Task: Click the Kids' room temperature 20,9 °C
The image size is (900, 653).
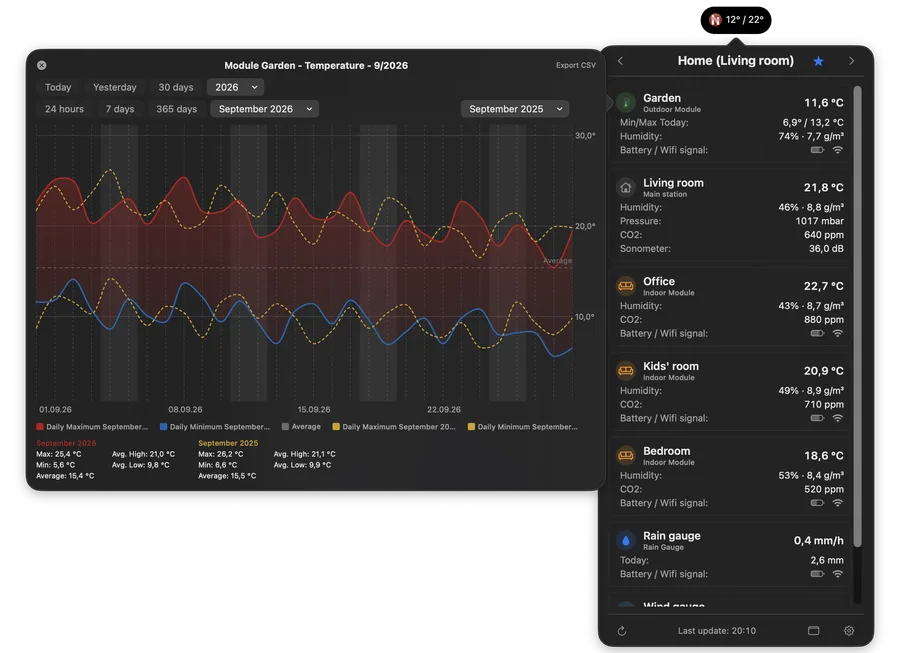Action: 824,371
